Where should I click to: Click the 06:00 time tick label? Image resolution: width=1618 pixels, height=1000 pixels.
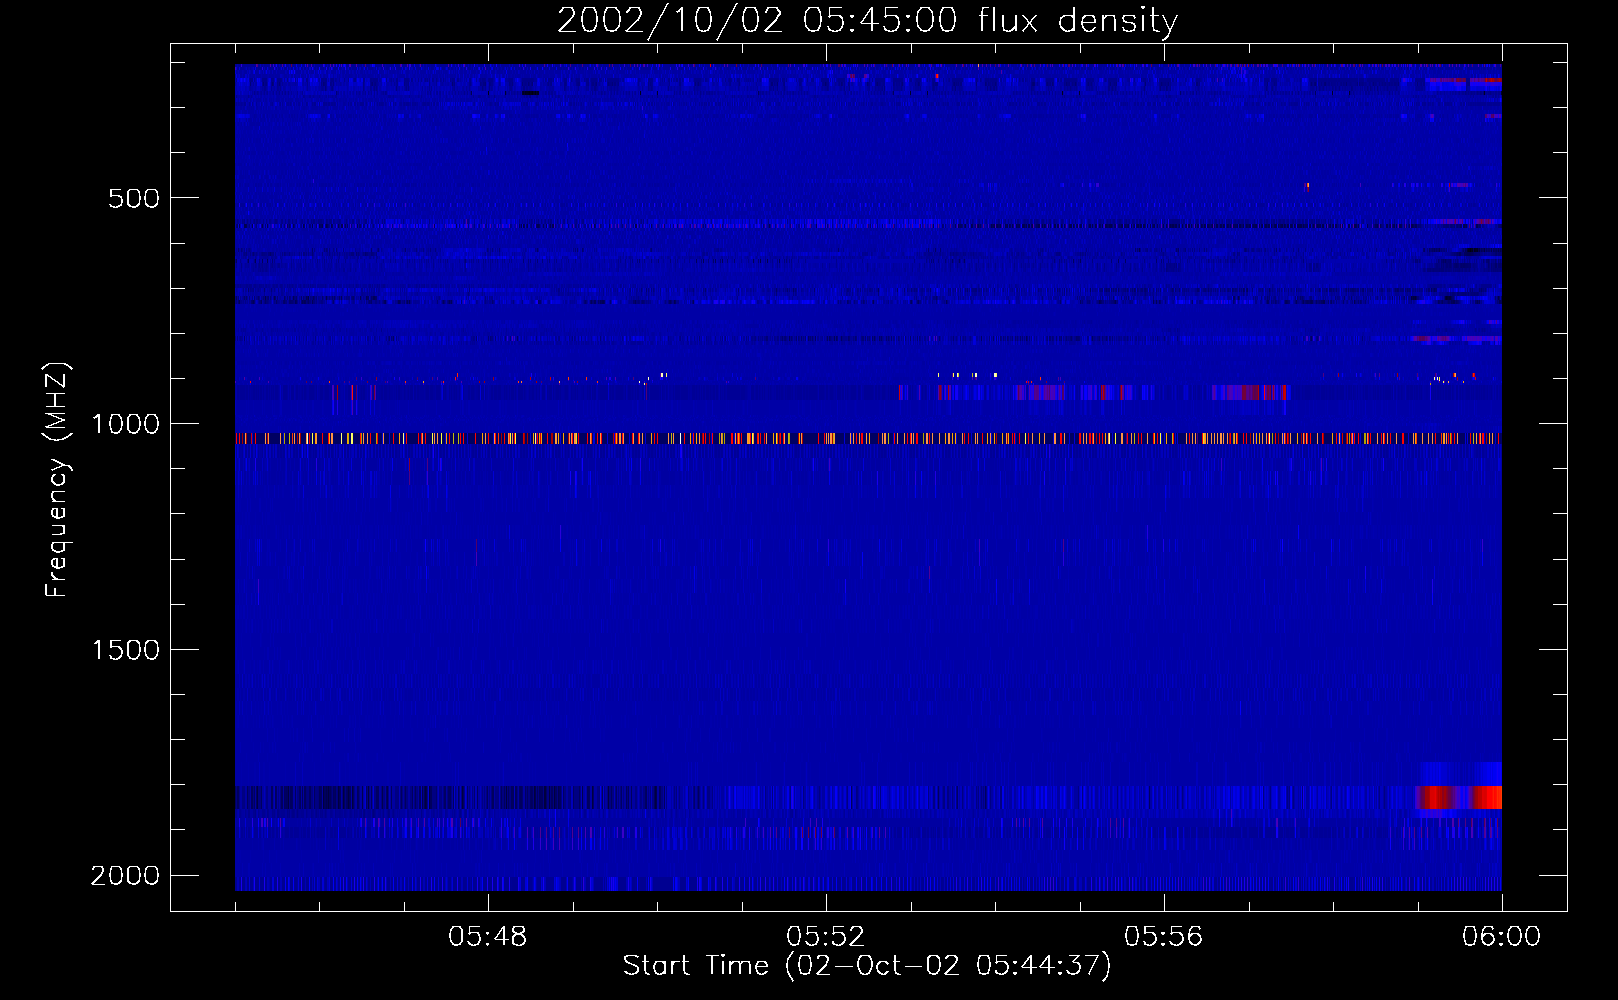(x=1501, y=937)
